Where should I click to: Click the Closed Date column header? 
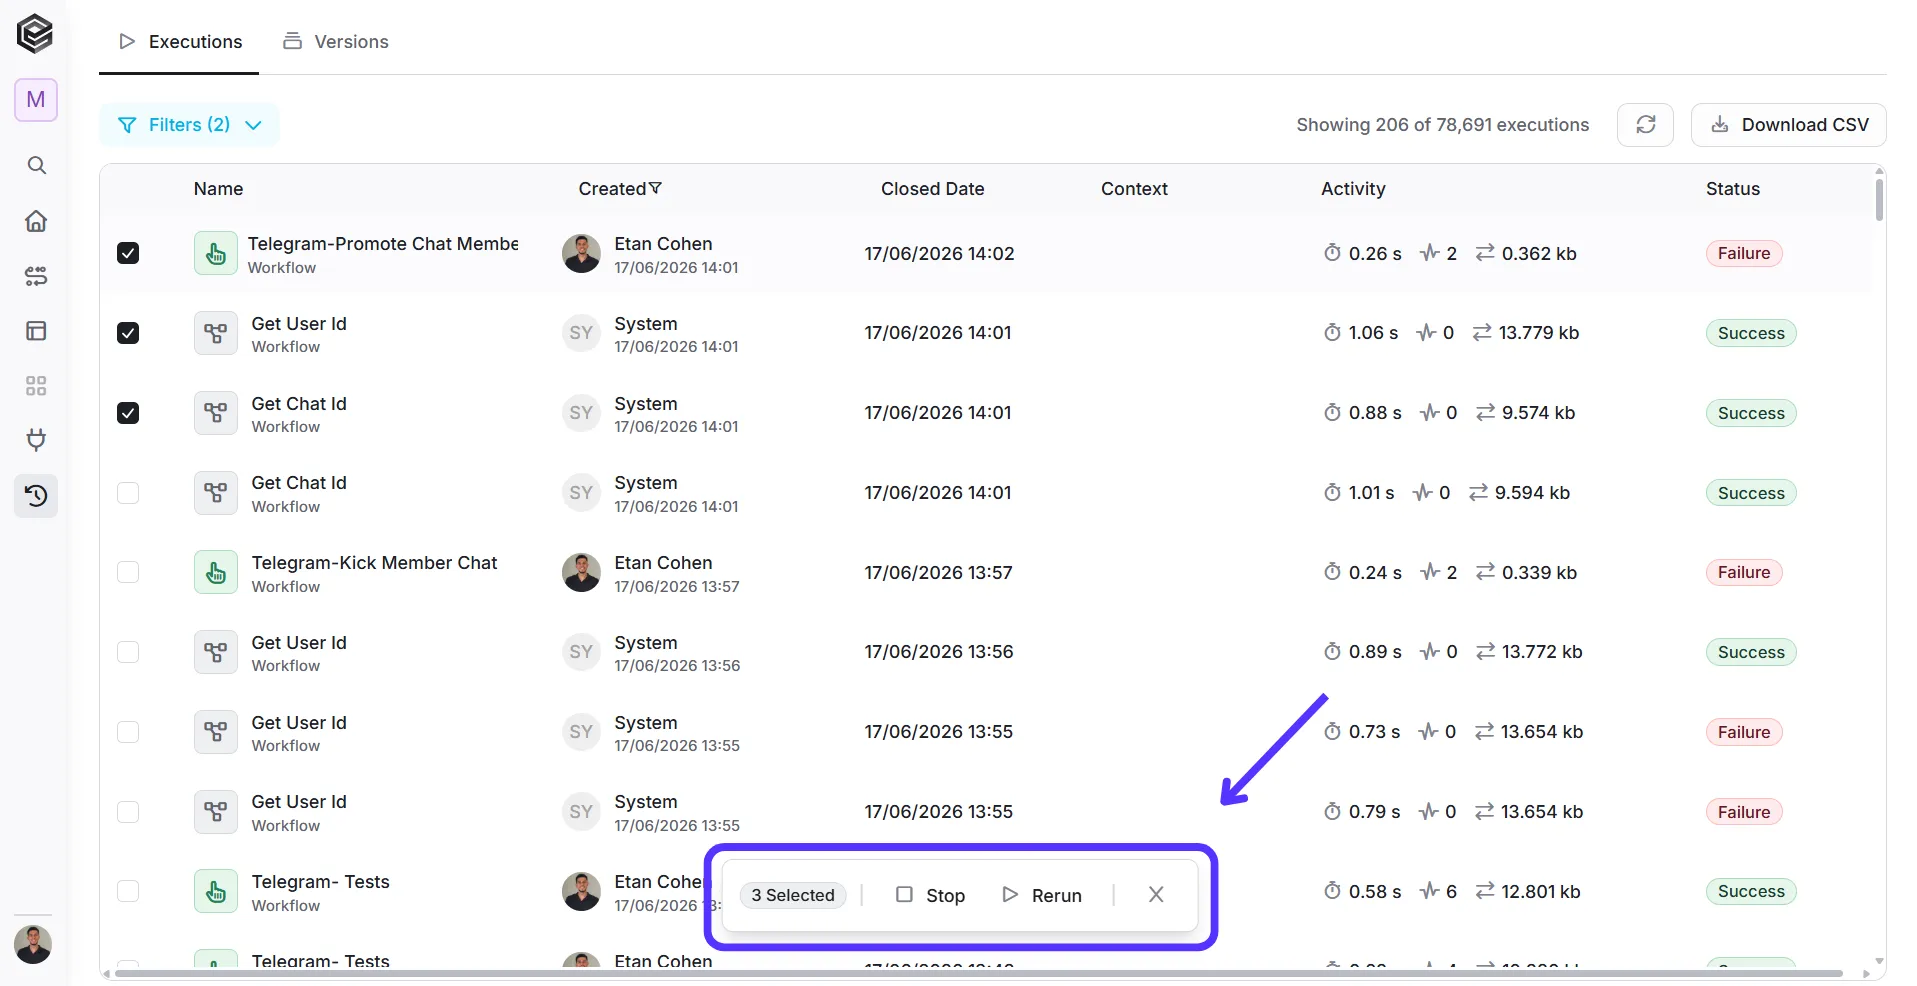point(932,188)
